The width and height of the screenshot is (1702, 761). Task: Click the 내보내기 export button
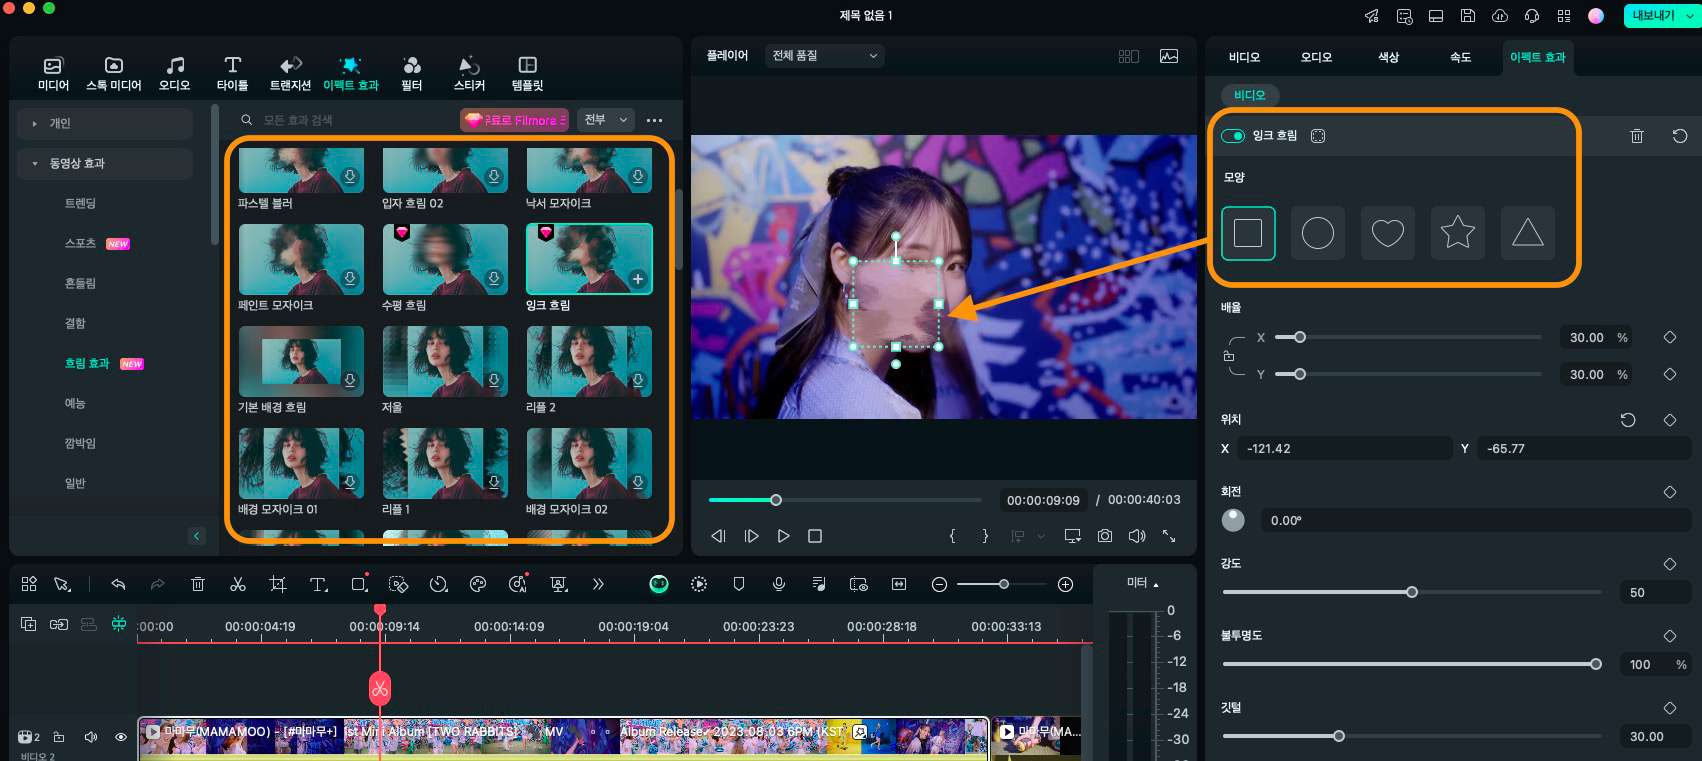coord(1653,16)
